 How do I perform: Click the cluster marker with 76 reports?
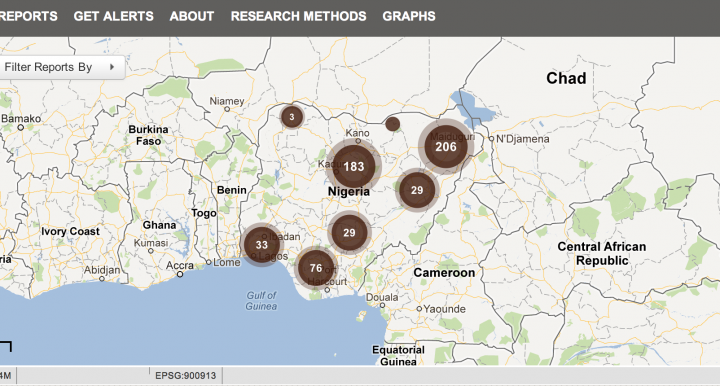(x=316, y=268)
